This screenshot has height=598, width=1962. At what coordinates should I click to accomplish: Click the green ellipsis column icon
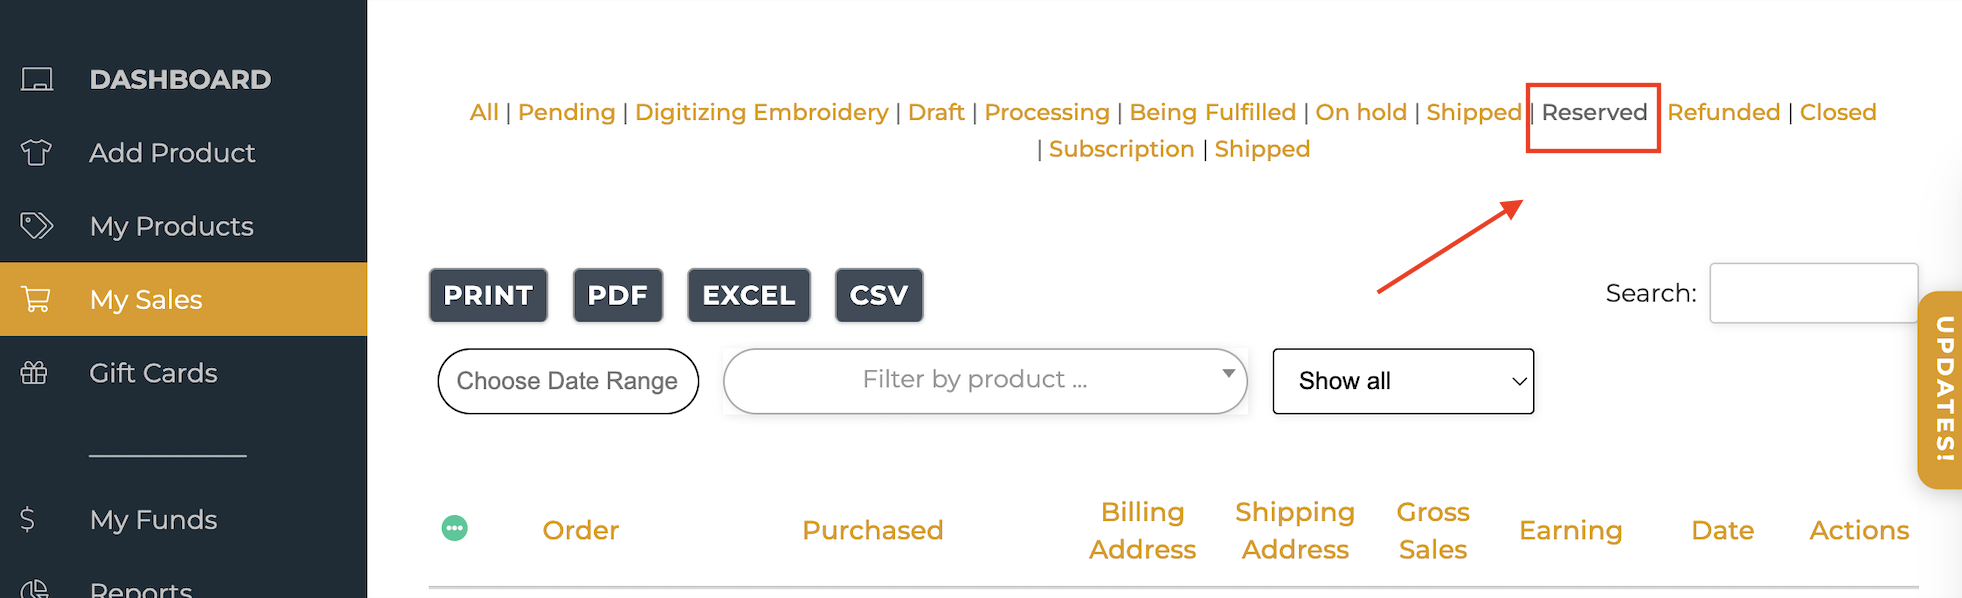pos(455,528)
